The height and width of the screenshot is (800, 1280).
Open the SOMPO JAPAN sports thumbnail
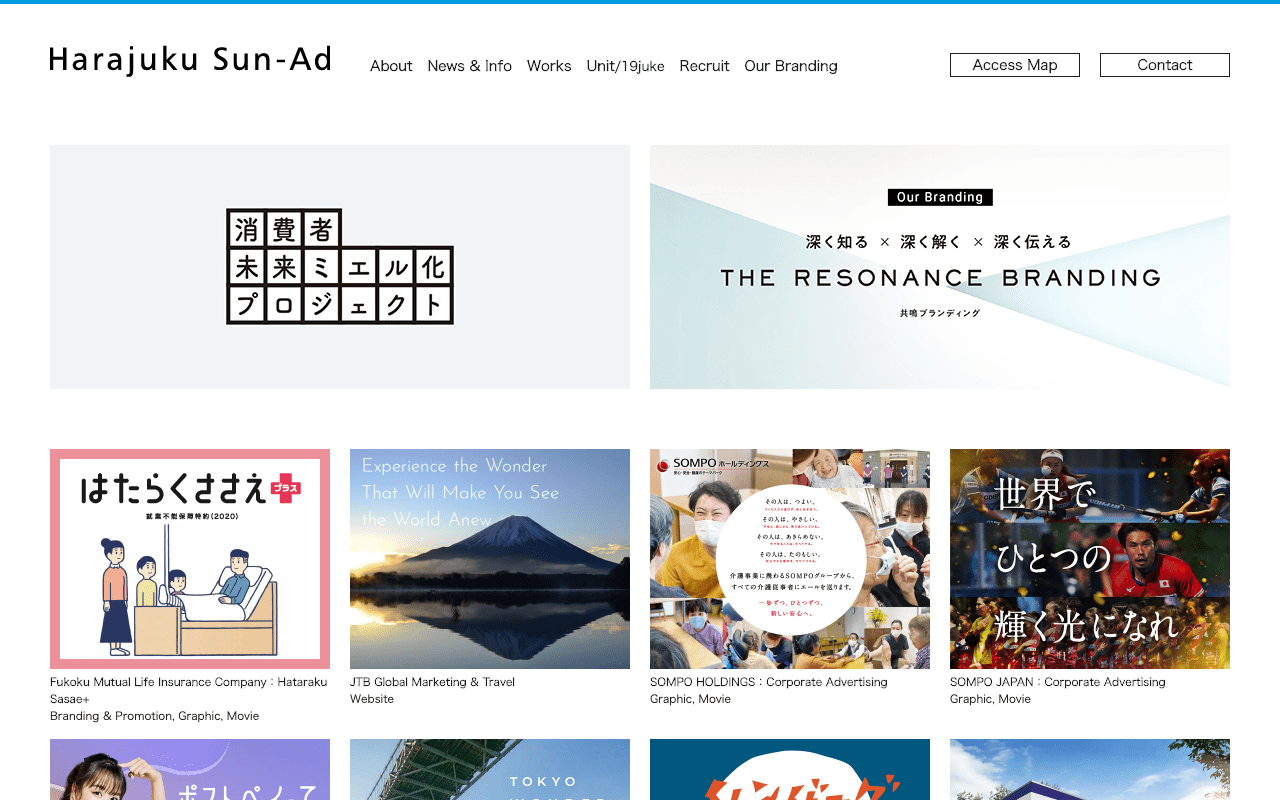pos(1089,559)
